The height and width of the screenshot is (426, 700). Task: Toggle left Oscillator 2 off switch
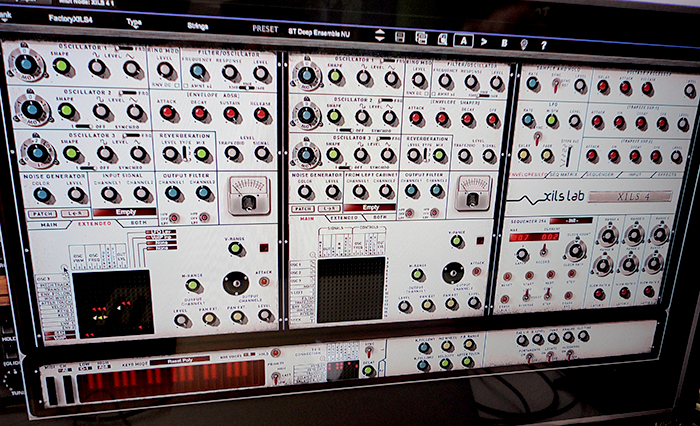tap(86, 127)
